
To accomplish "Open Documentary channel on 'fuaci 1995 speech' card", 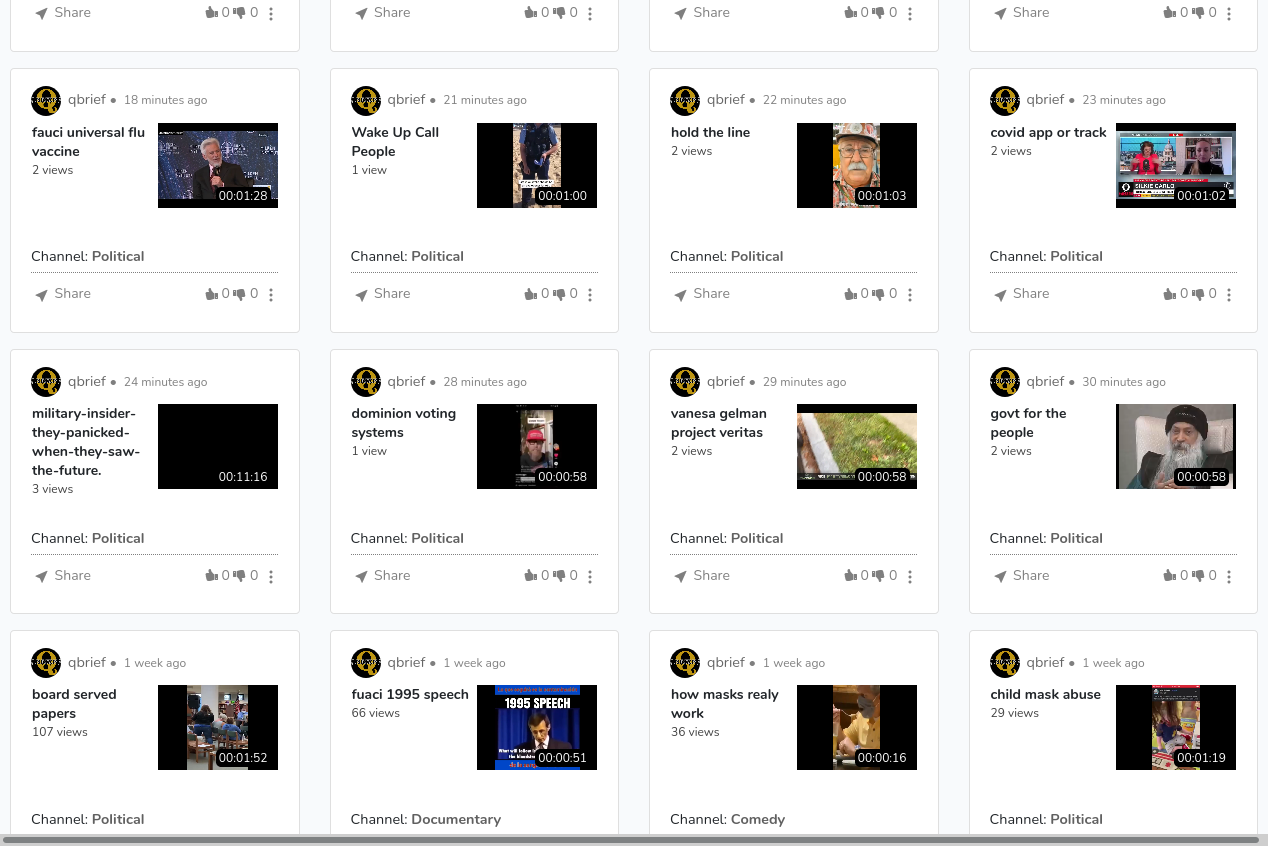I will 456,819.
